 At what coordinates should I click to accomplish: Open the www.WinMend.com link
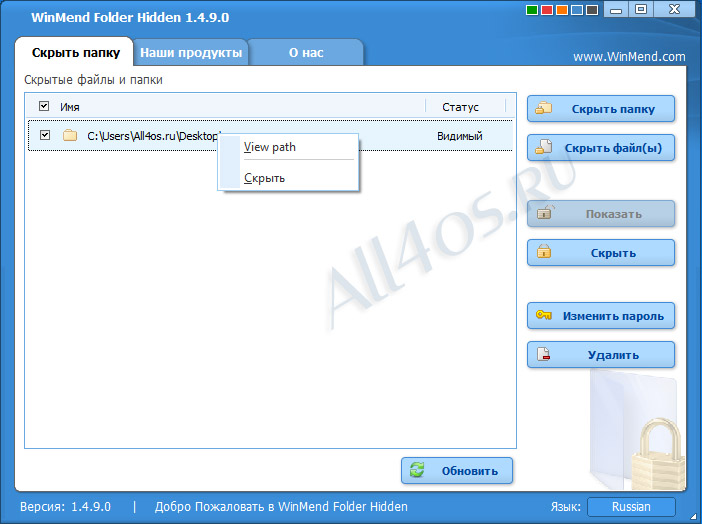pos(629,57)
